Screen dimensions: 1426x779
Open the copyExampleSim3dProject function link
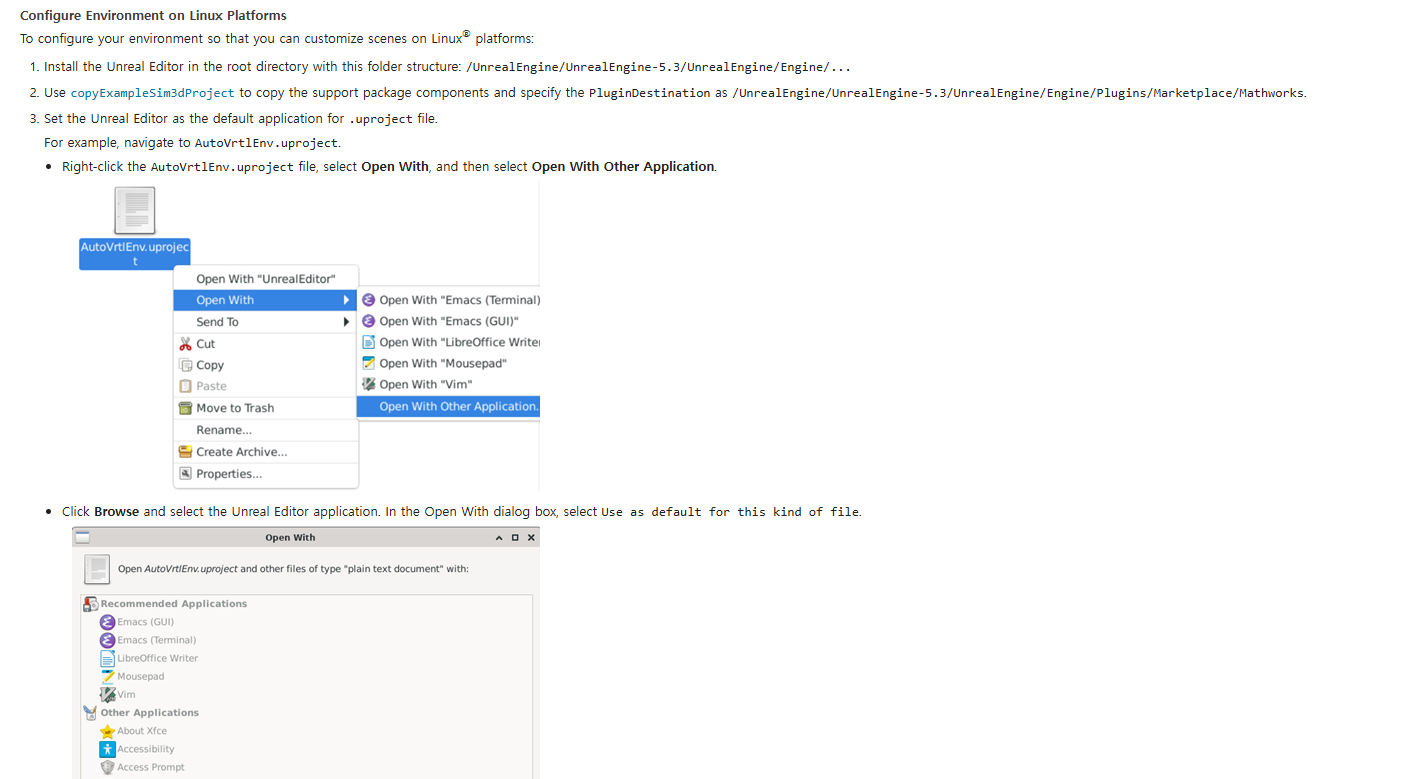pyautogui.click(x=152, y=93)
